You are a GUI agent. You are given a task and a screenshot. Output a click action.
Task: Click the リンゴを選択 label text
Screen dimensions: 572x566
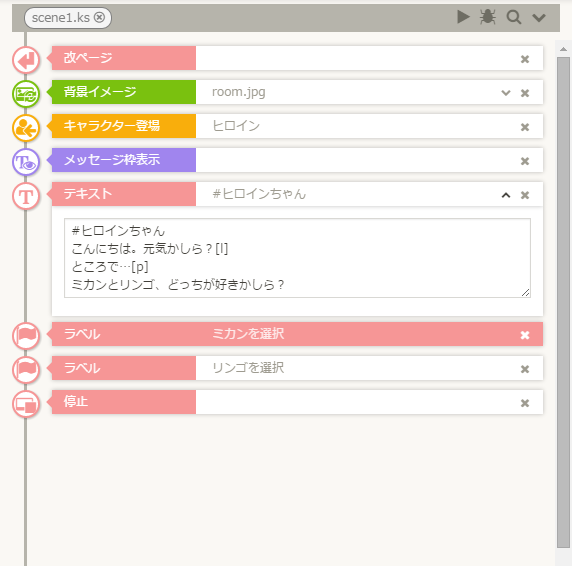click(x=248, y=368)
